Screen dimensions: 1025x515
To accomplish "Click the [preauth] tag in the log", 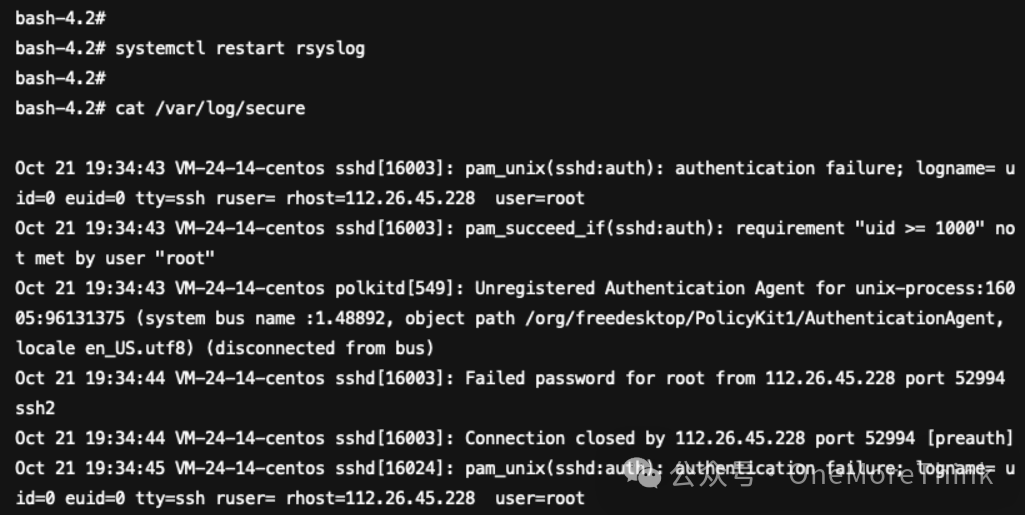I will (x=970, y=439).
